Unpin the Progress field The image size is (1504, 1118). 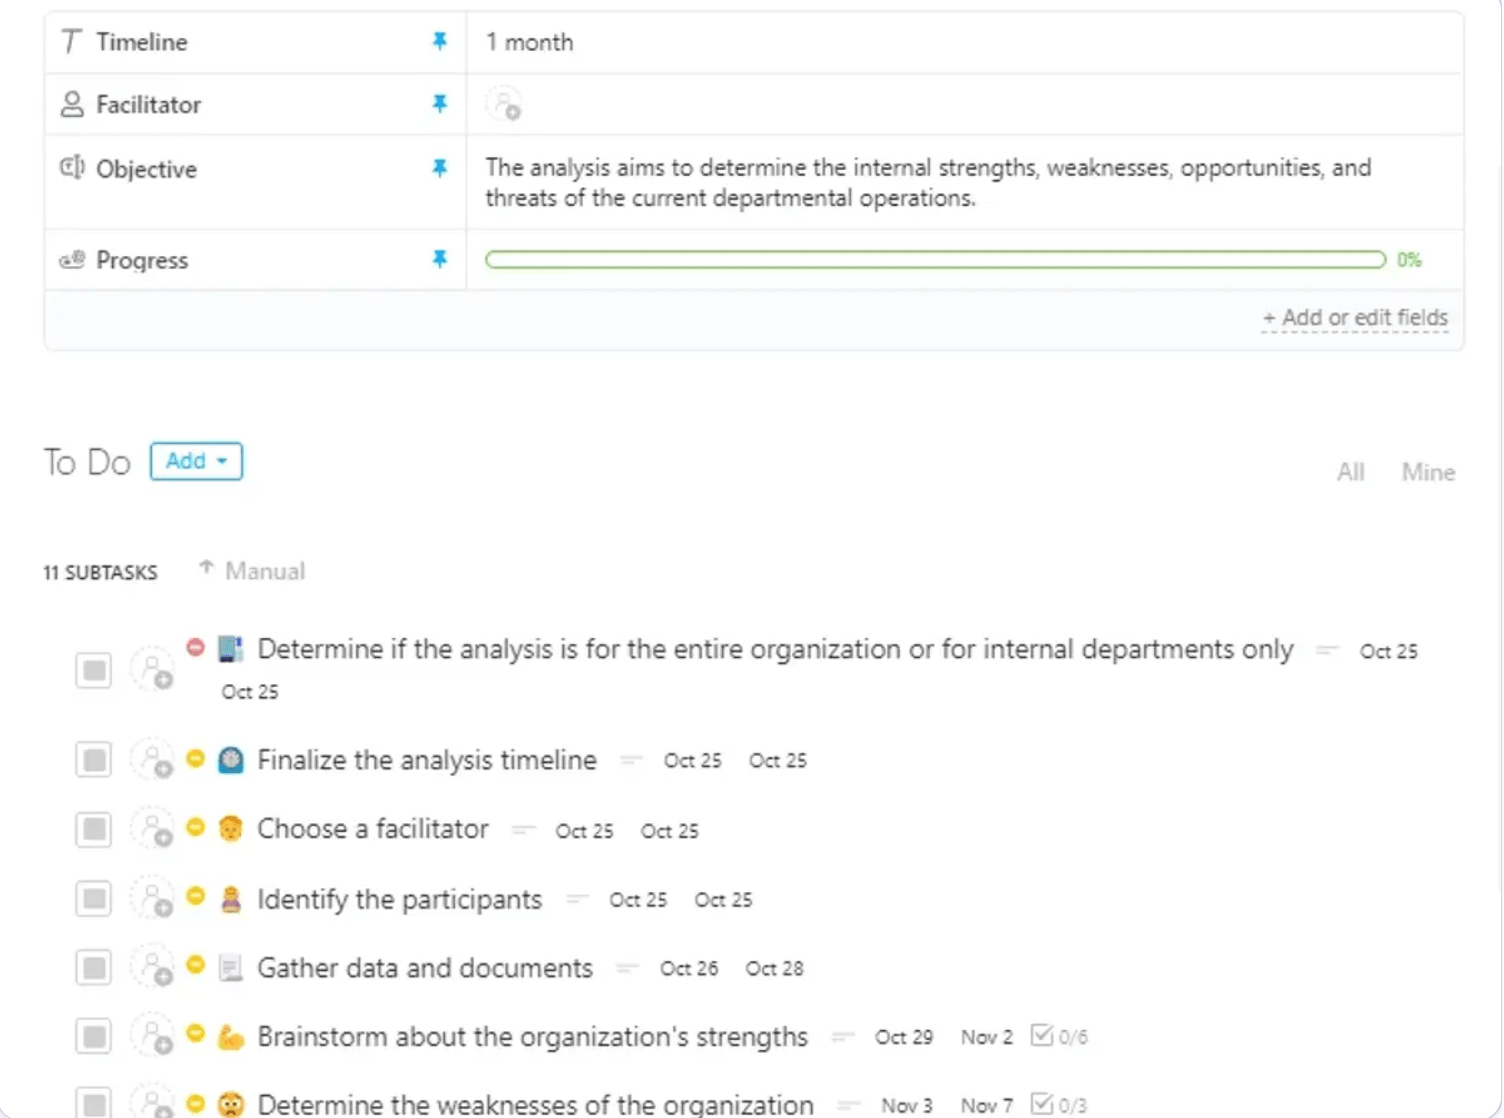pyautogui.click(x=439, y=259)
